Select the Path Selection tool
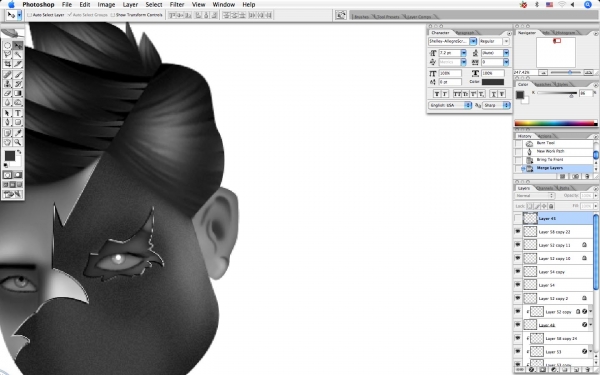The image size is (600, 375). pyautogui.click(x=7, y=113)
